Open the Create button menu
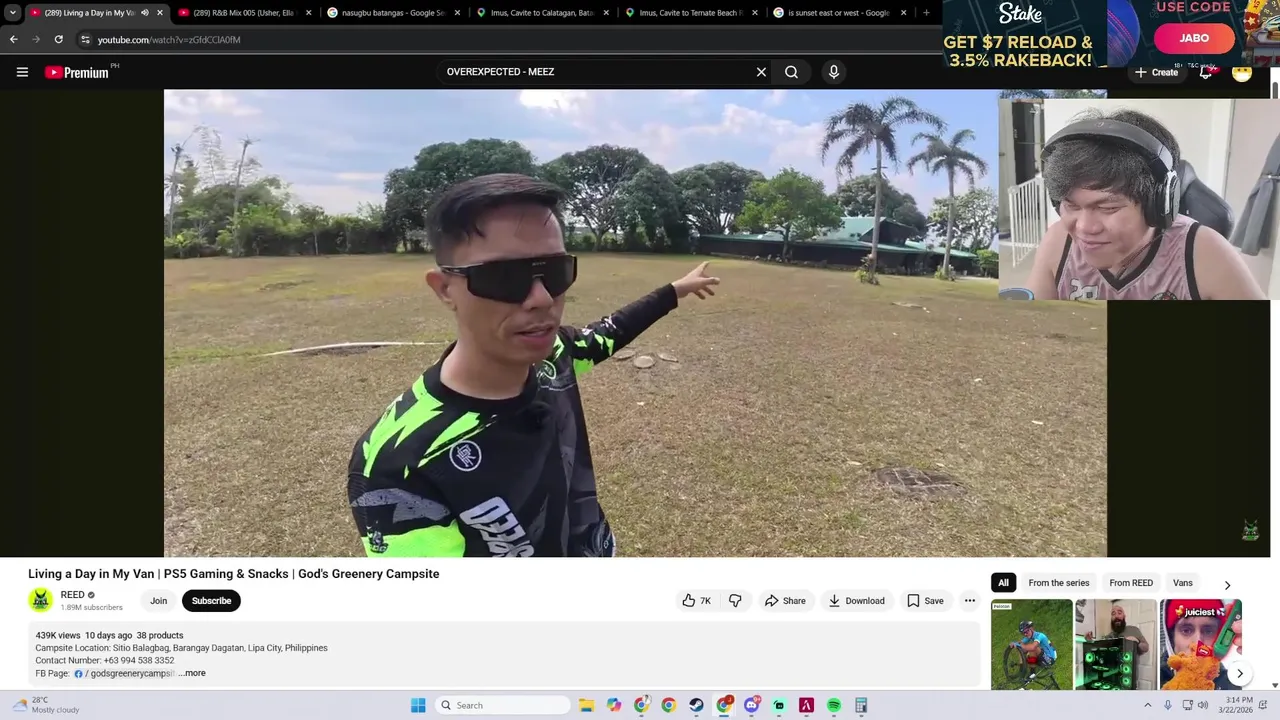 click(x=1156, y=72)
